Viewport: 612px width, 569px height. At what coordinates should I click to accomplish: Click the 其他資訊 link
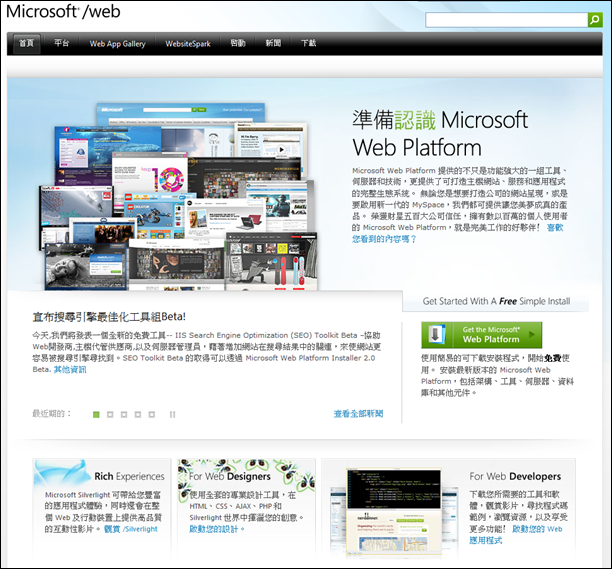pyautogui.click(x=70, y=369)
